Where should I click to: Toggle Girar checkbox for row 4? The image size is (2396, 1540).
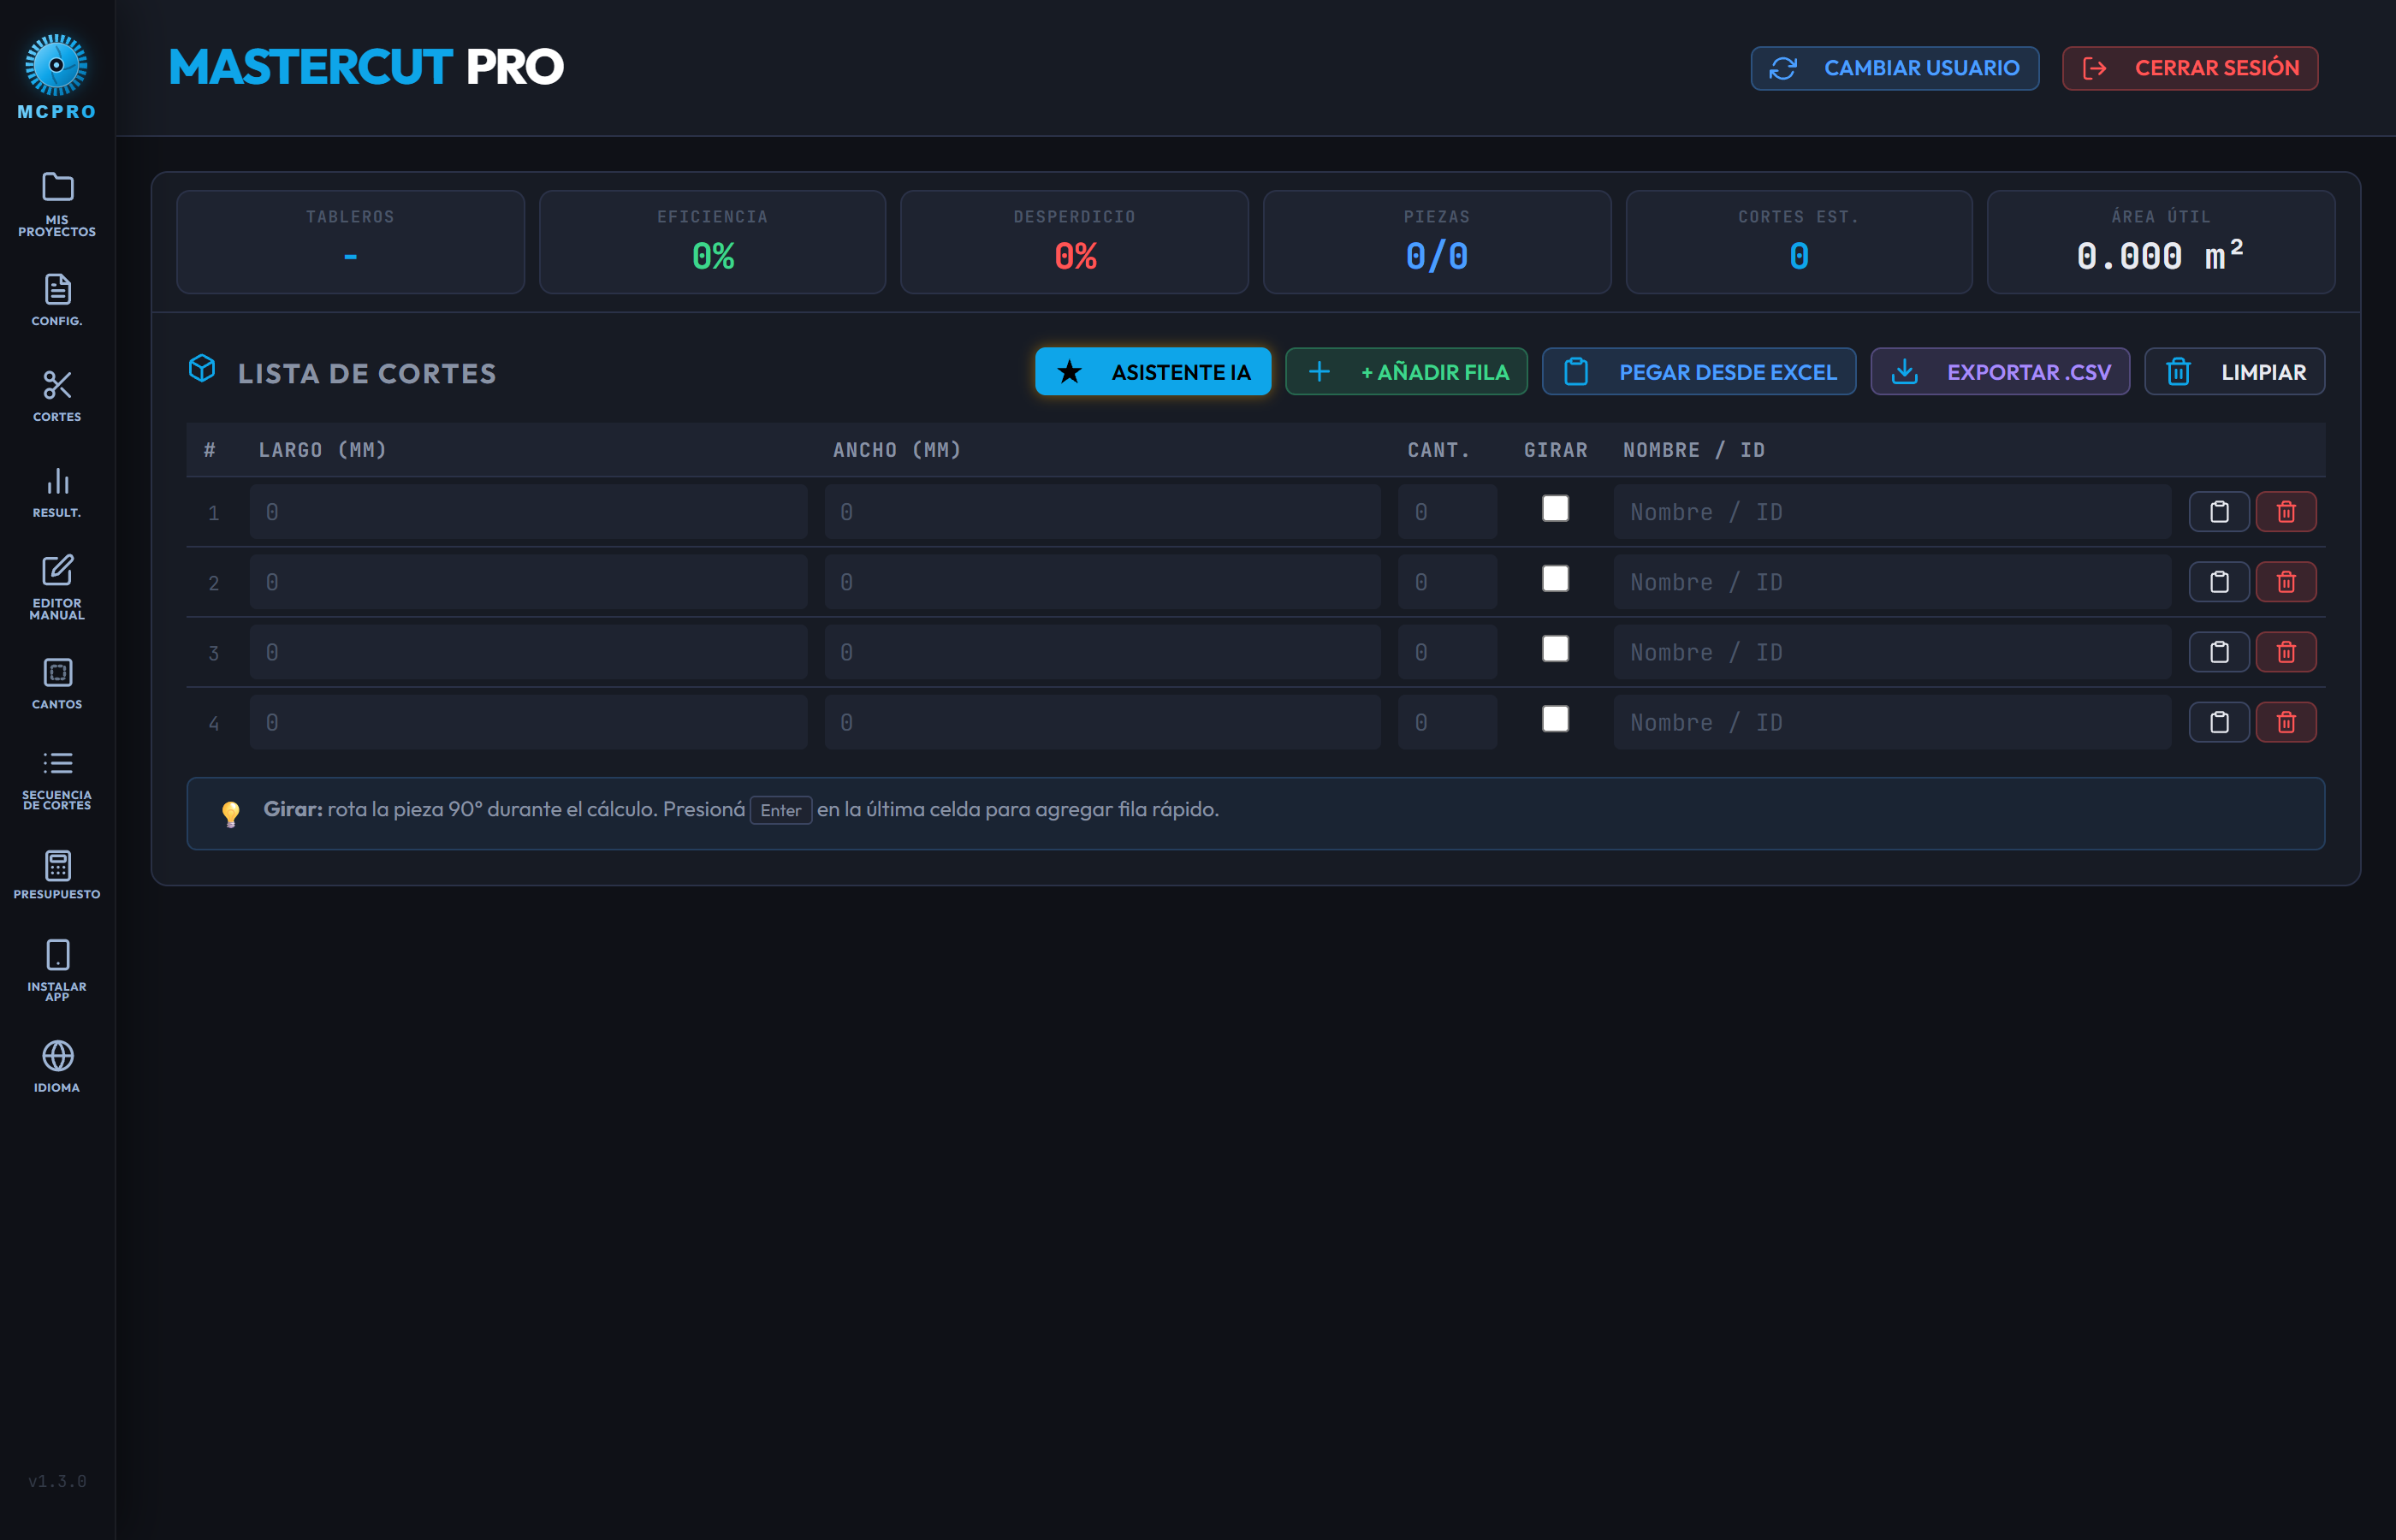pyautogui.click(x=1555, y=718)
